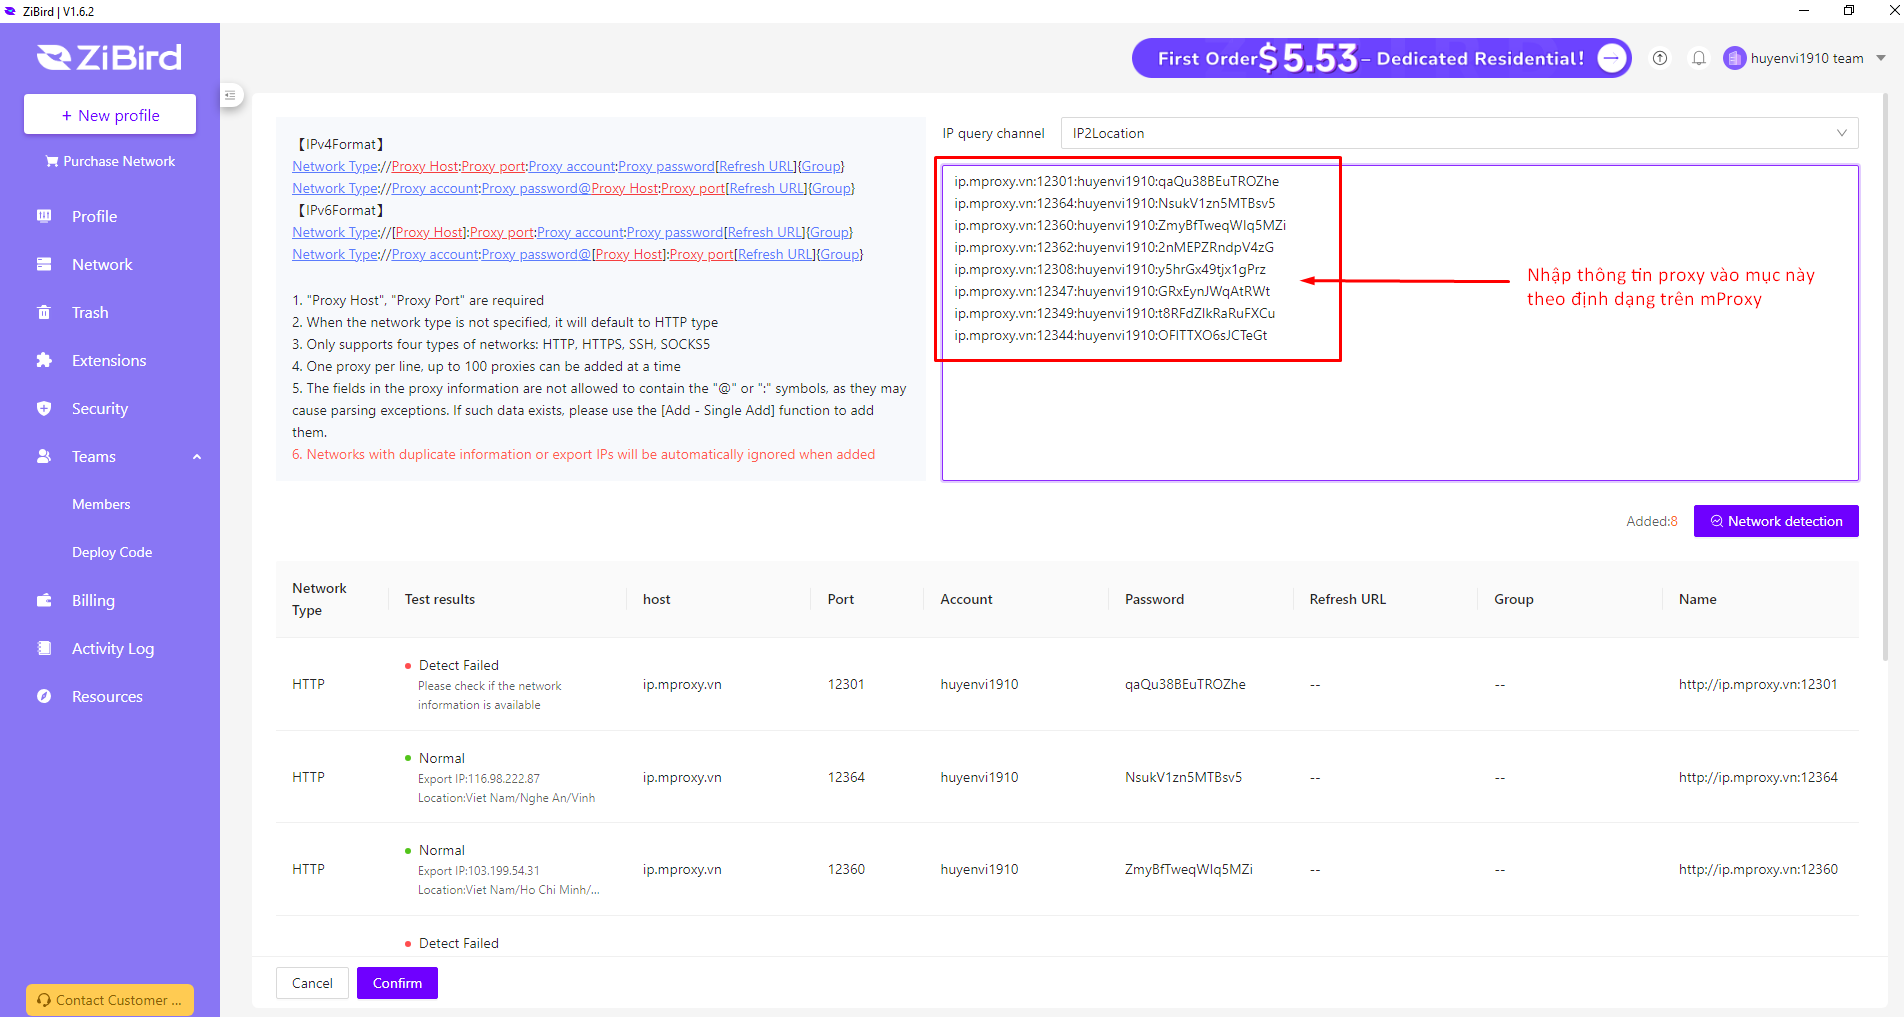Click Normal status in 12364 row
This screenshot has width=1904, height=1017.
coord(441,758)
